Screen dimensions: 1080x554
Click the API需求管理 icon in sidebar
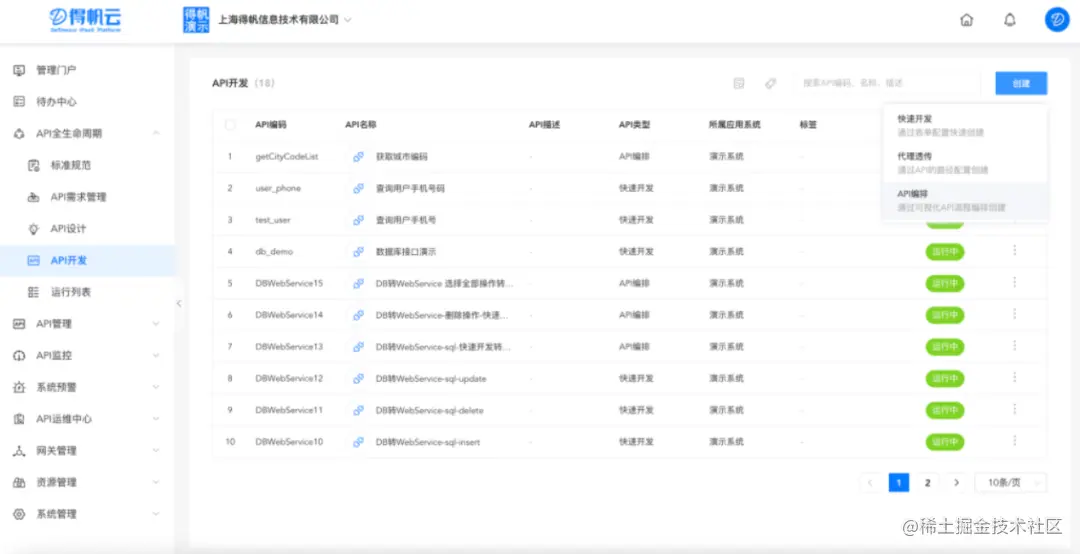pyautogui.click(x=33, y=197)
